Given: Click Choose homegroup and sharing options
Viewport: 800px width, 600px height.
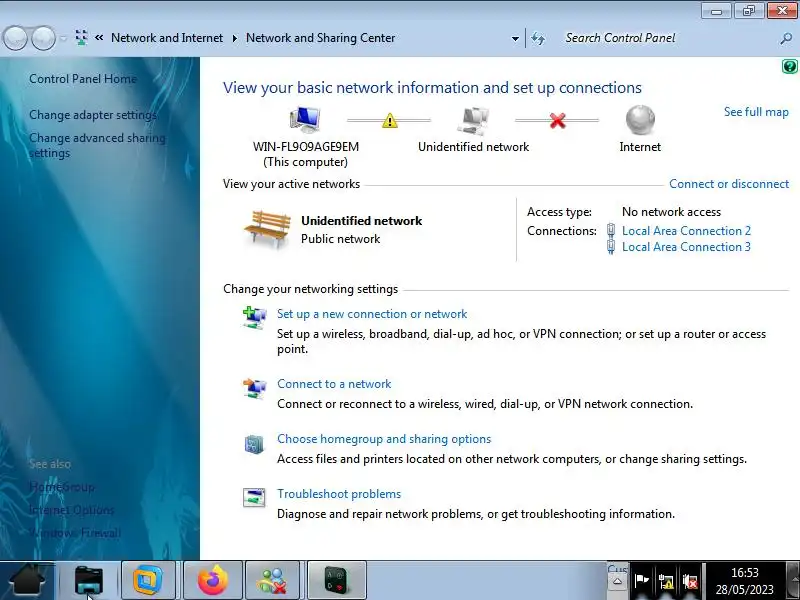Looking at the screenshot, I should coord(384,439).
